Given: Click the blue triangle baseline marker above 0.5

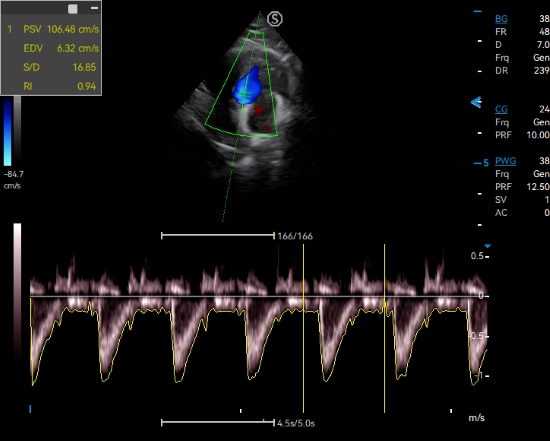Looking at the screenshot, I should click(487, 246).
